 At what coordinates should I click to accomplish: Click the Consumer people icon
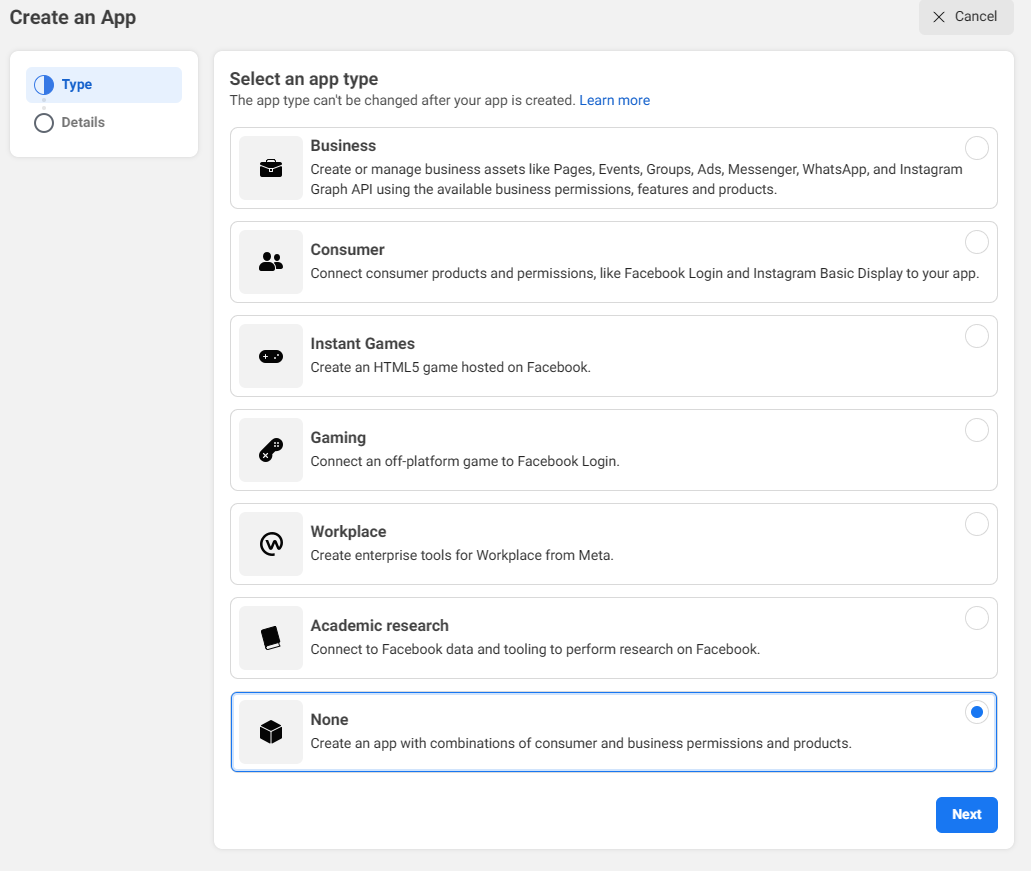pyautogui.click(x=271, y=262)
